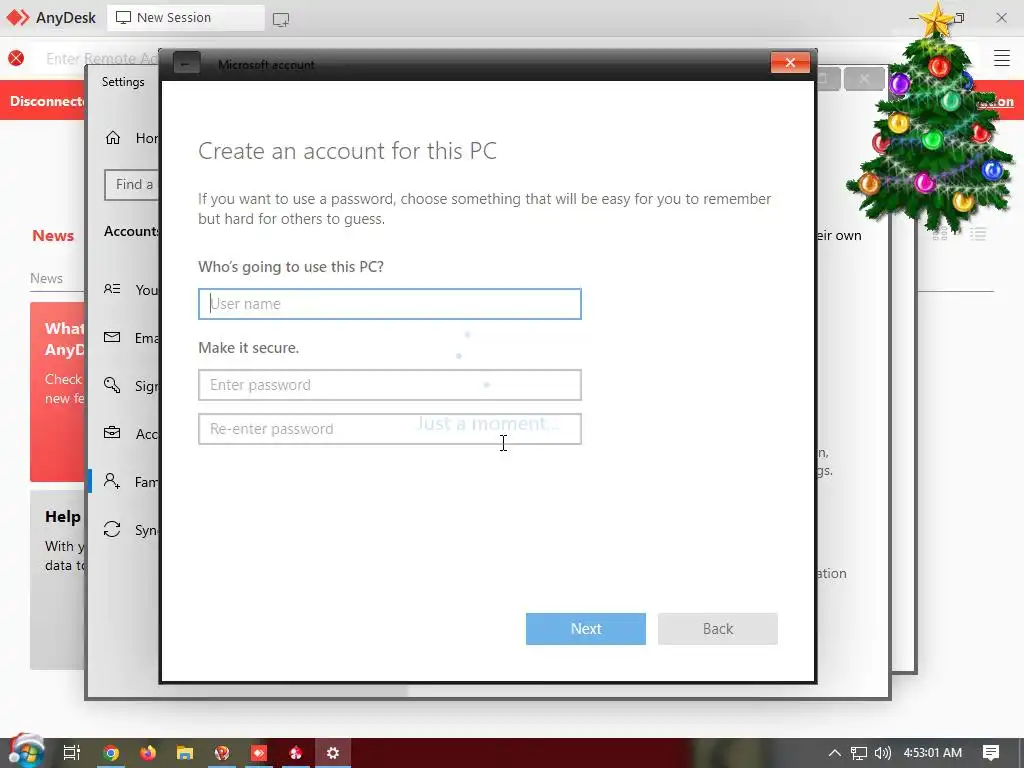This screenshot has height=768, width=1024.
Task: Click the Next button
Action: pyautogui.click(x=586, y=628)
